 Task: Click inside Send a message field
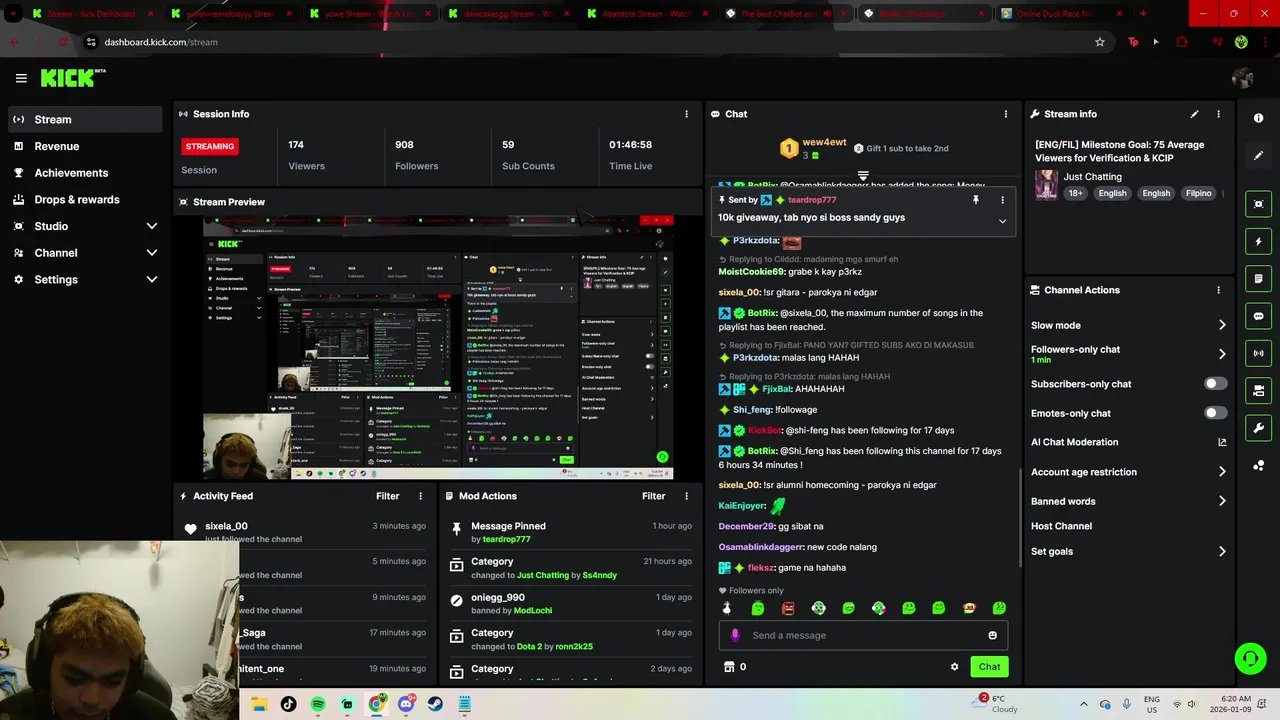coord(863,635)
